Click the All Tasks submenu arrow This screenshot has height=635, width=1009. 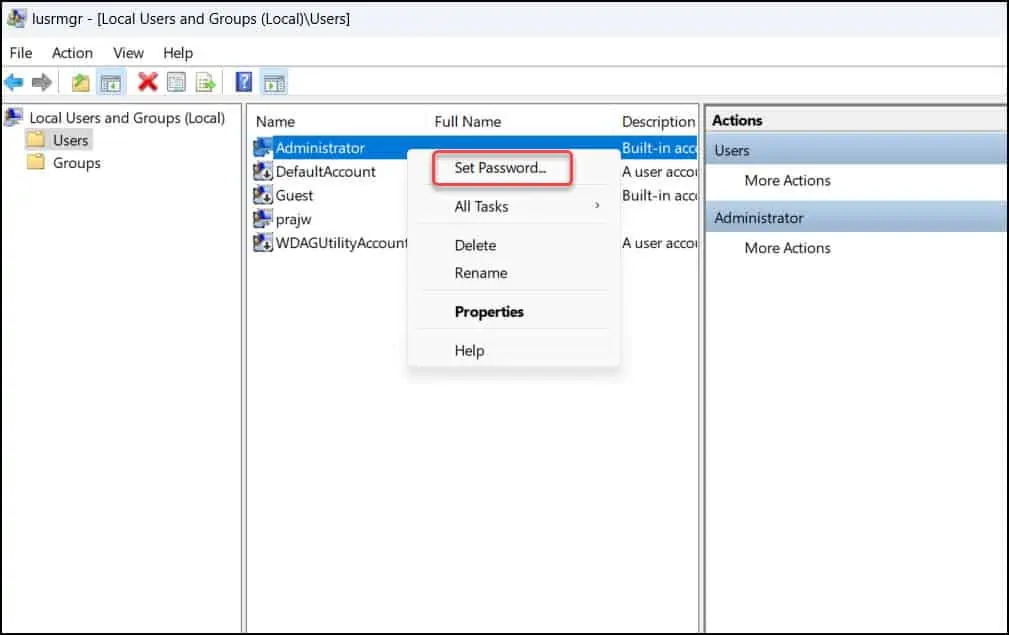click(597, 205)
